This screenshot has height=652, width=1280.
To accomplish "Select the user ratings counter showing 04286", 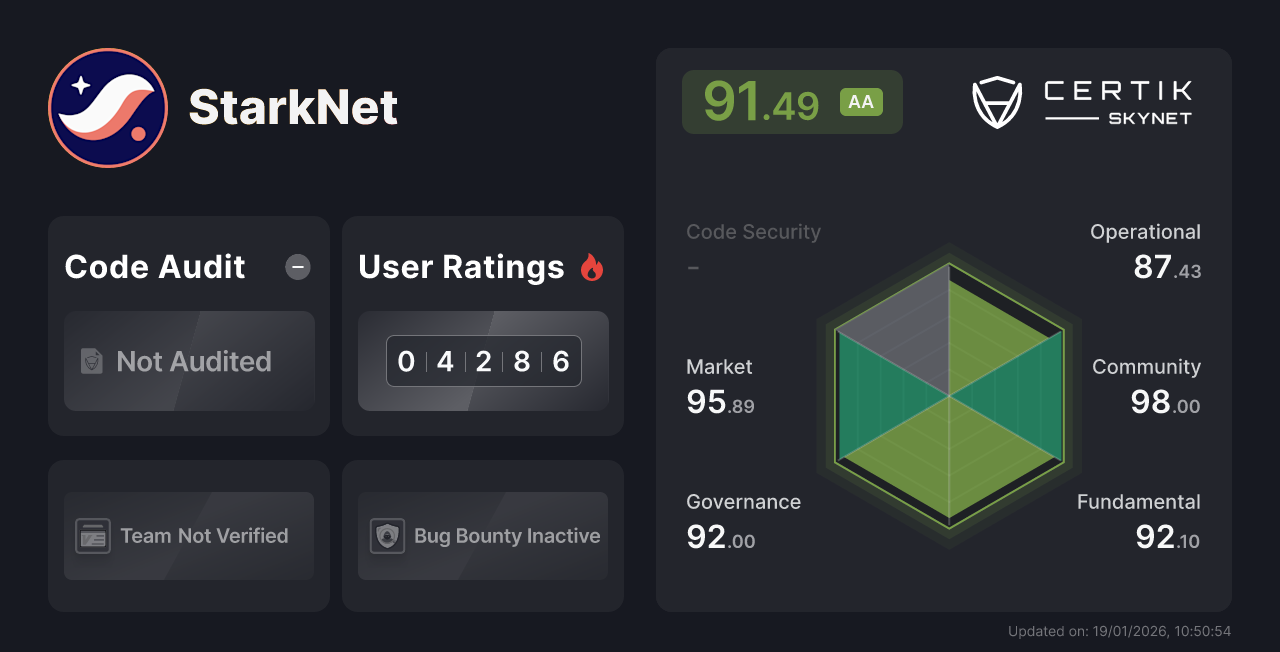I will pyautogui.click(x=484, y=361).
